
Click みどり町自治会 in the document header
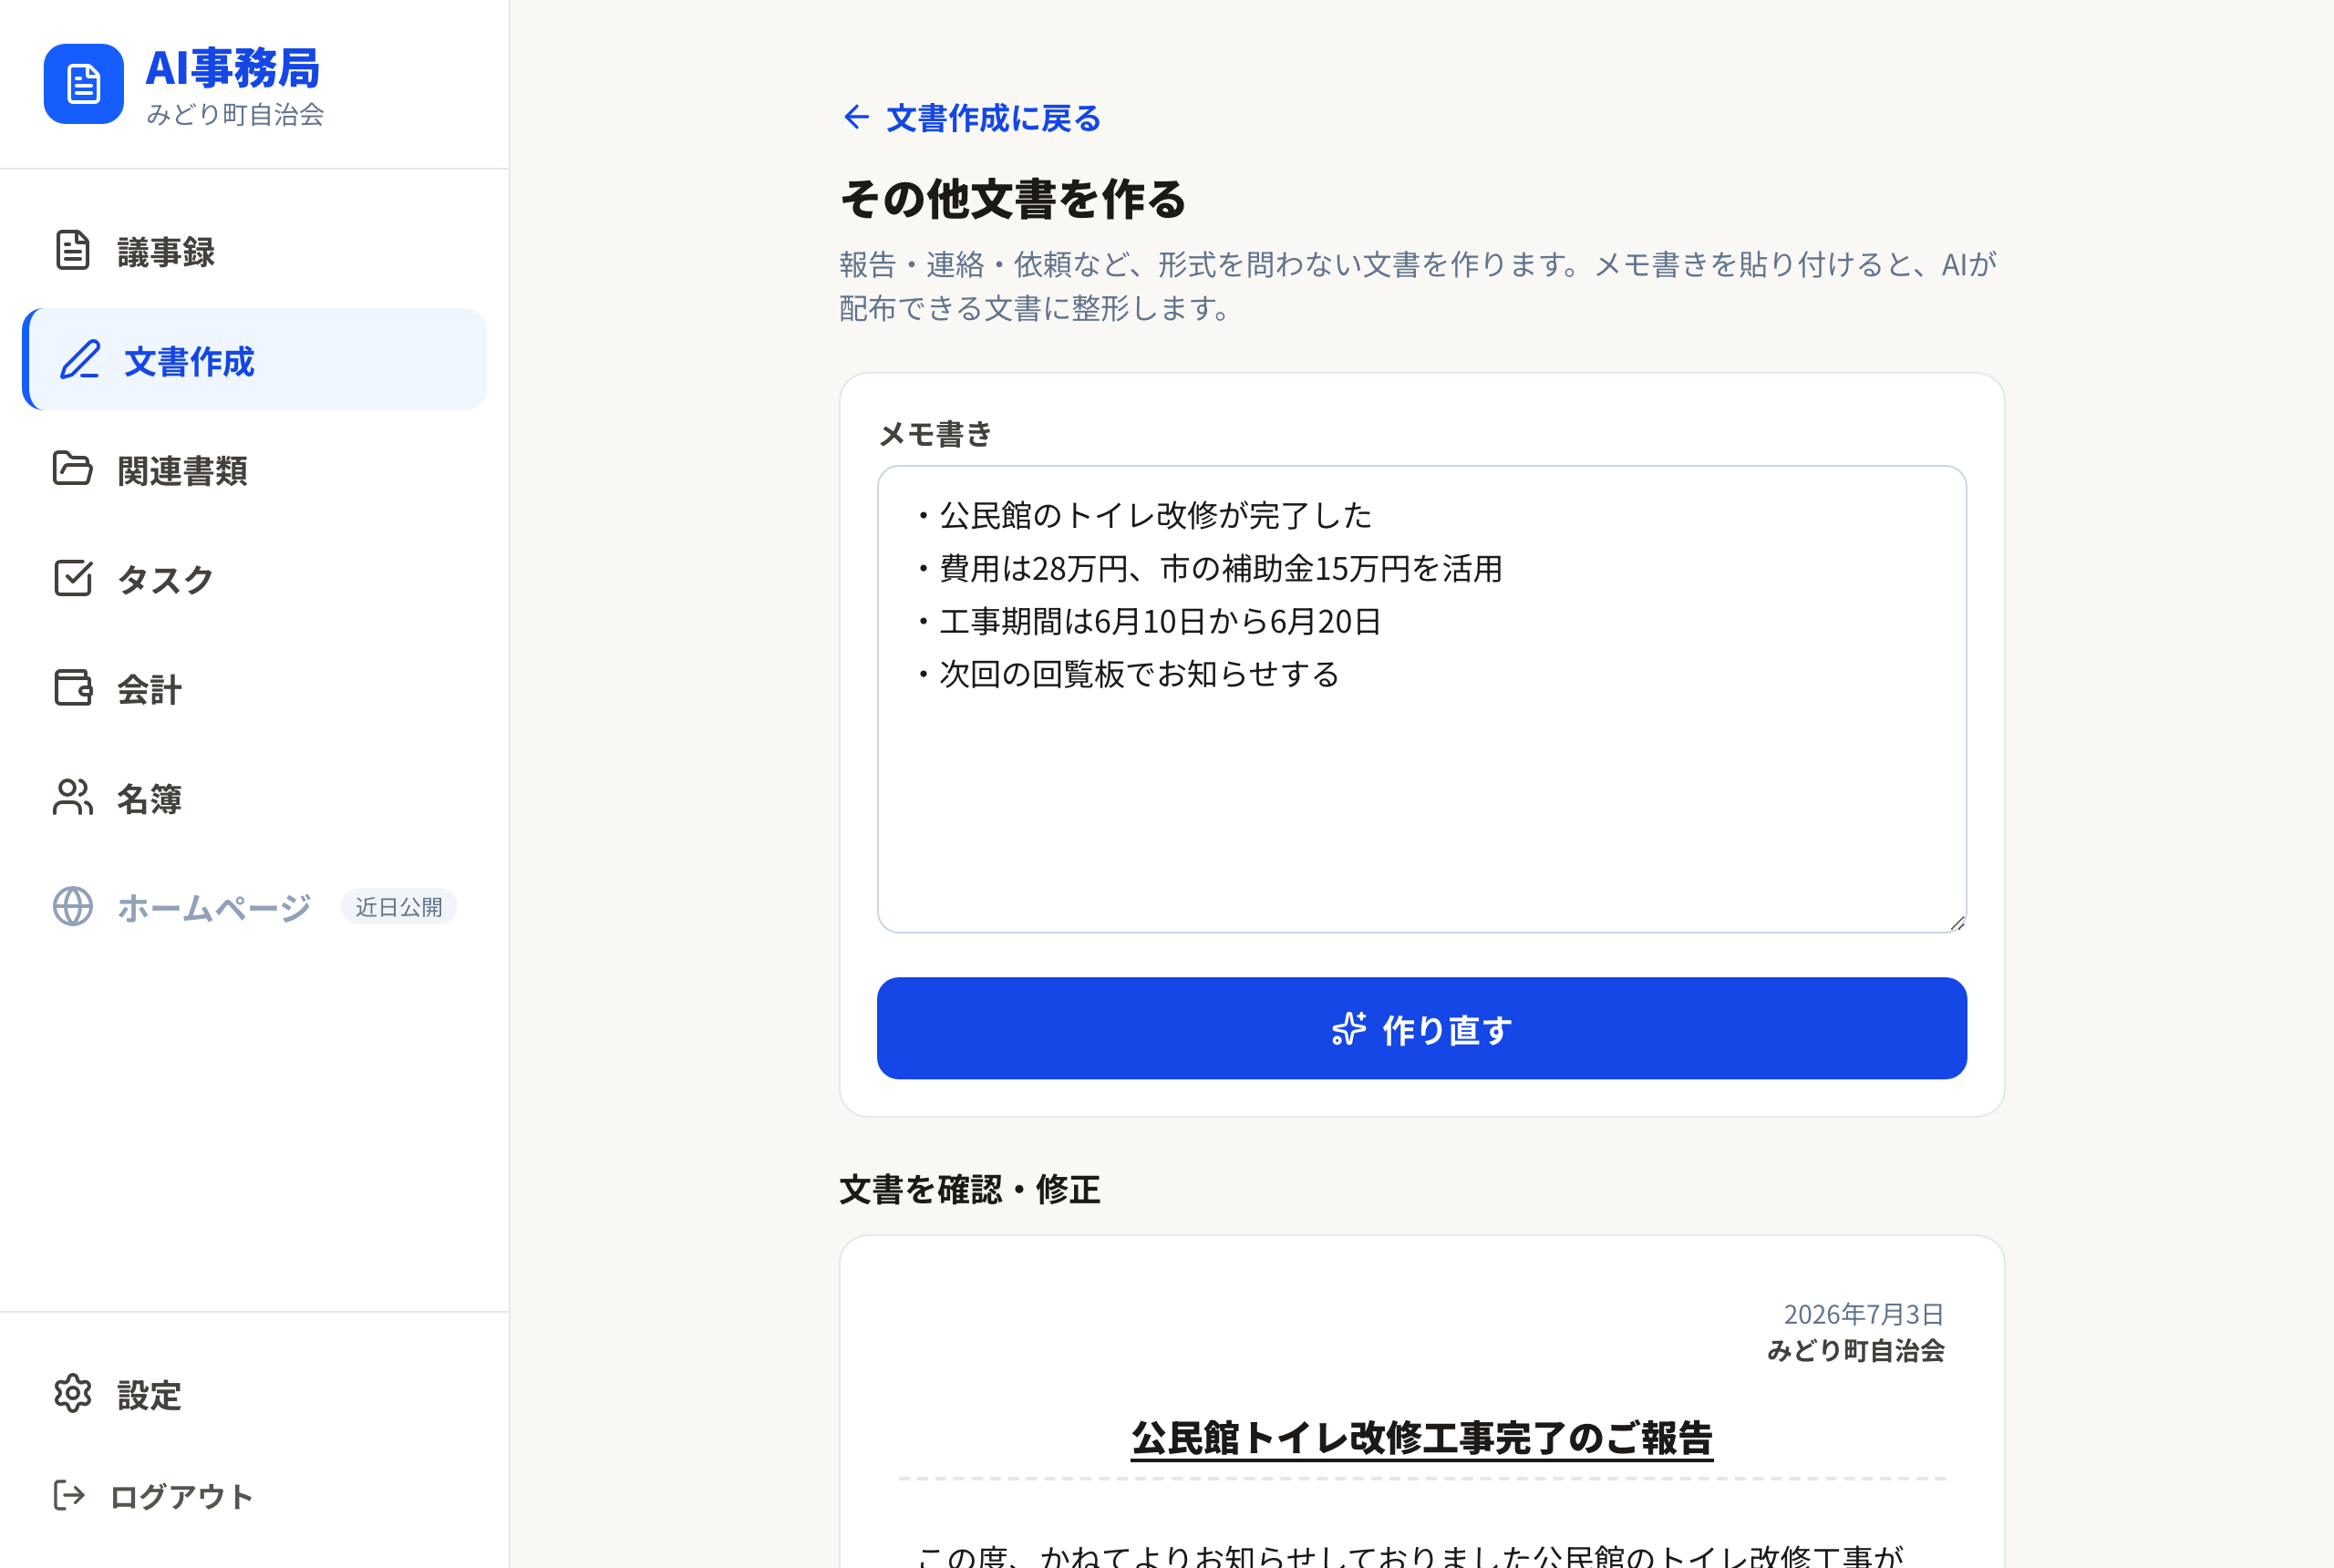(x=1856, y=1350)
